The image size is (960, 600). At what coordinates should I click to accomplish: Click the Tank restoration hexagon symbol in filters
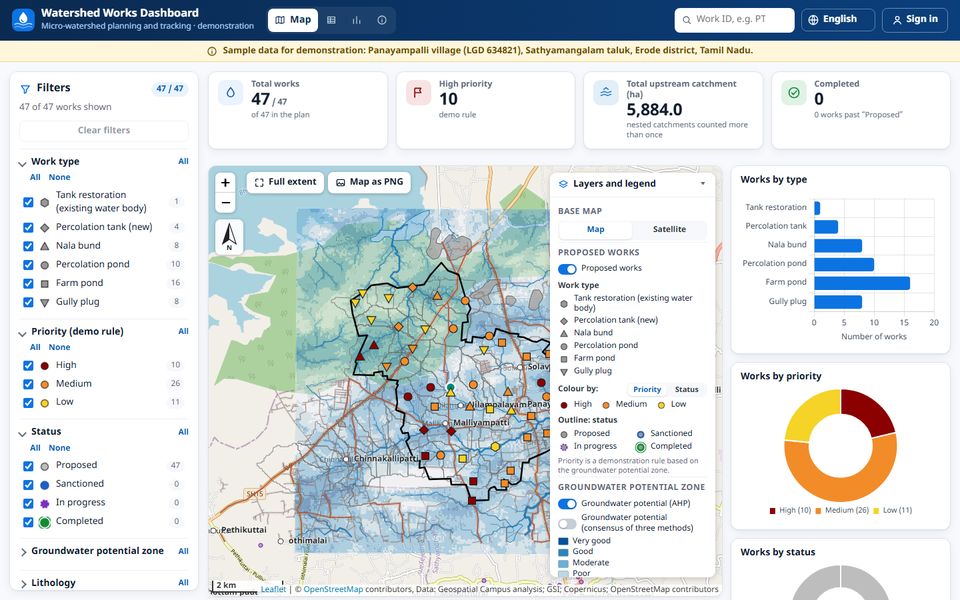45,202
